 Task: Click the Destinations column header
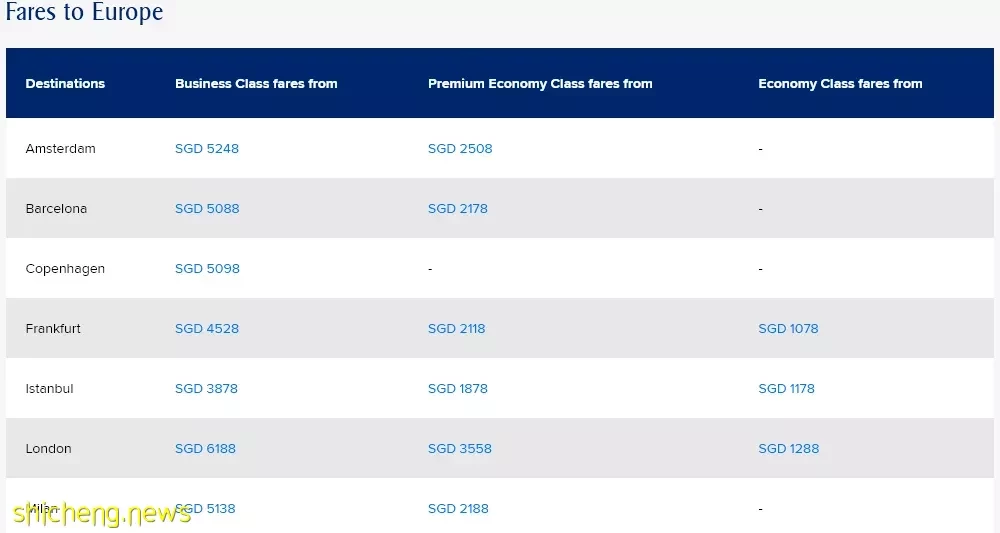pos(65,84)
